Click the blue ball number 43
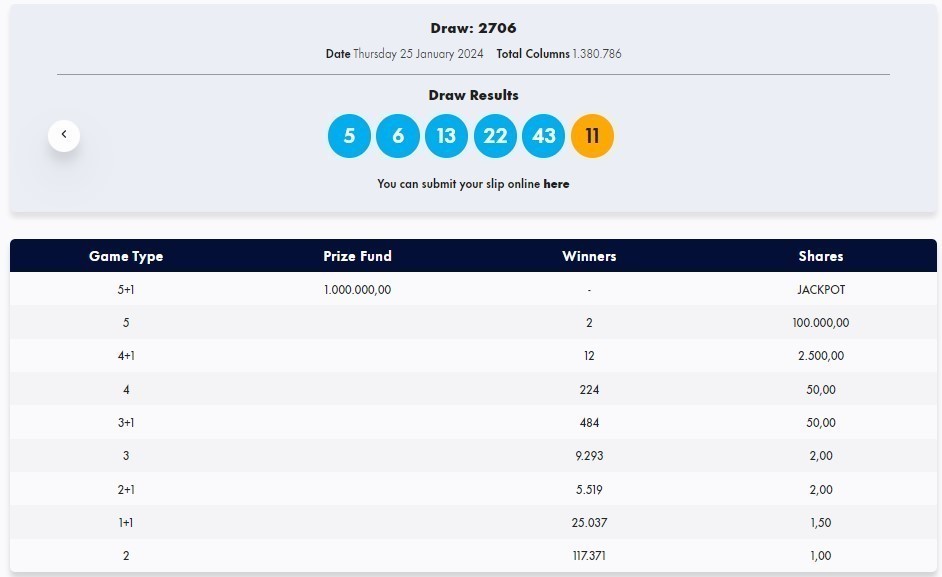The width and height of the screenshot is (942, 577). click(543, 136)
